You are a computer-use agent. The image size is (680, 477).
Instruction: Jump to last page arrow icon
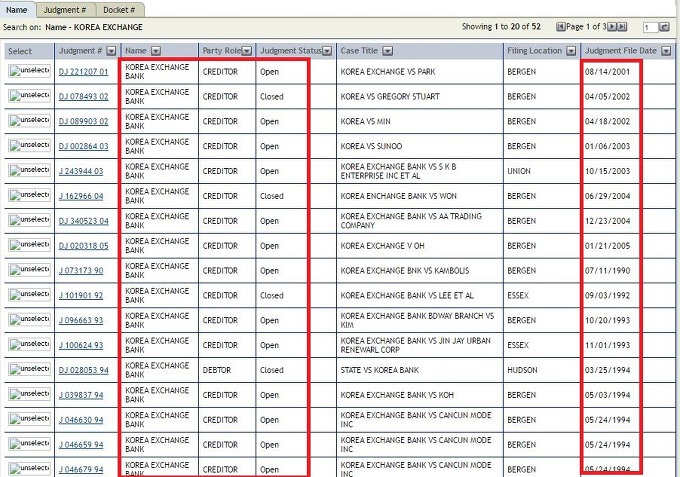point(622,27)
